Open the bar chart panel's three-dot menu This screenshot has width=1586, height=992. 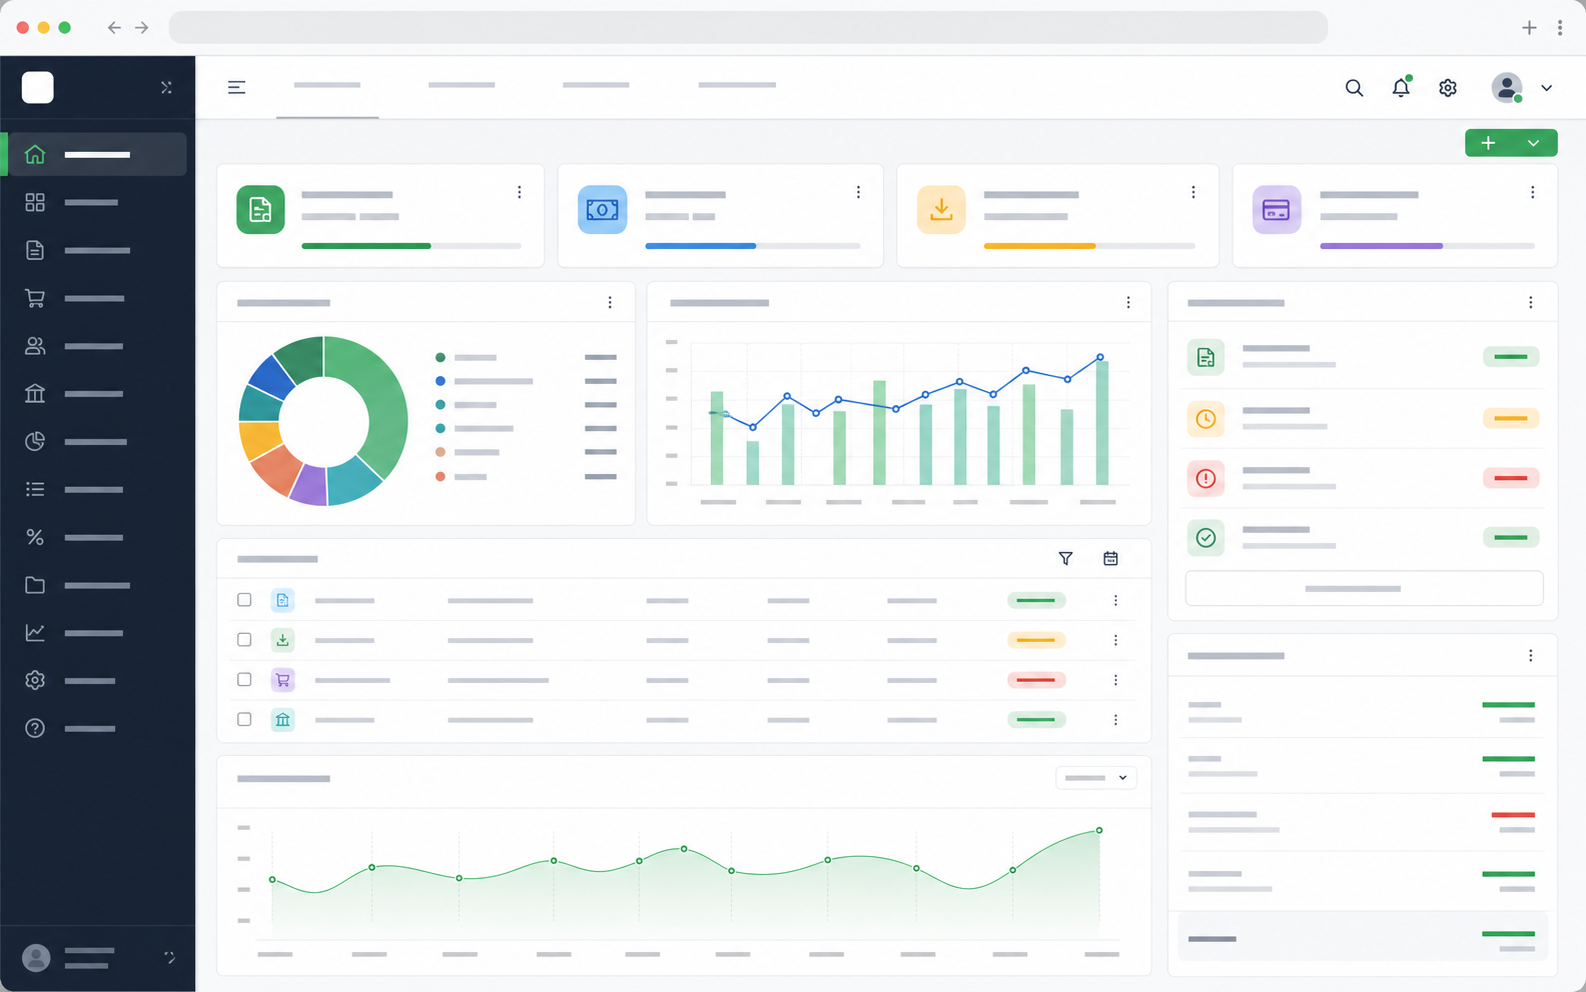(1128, 302)
